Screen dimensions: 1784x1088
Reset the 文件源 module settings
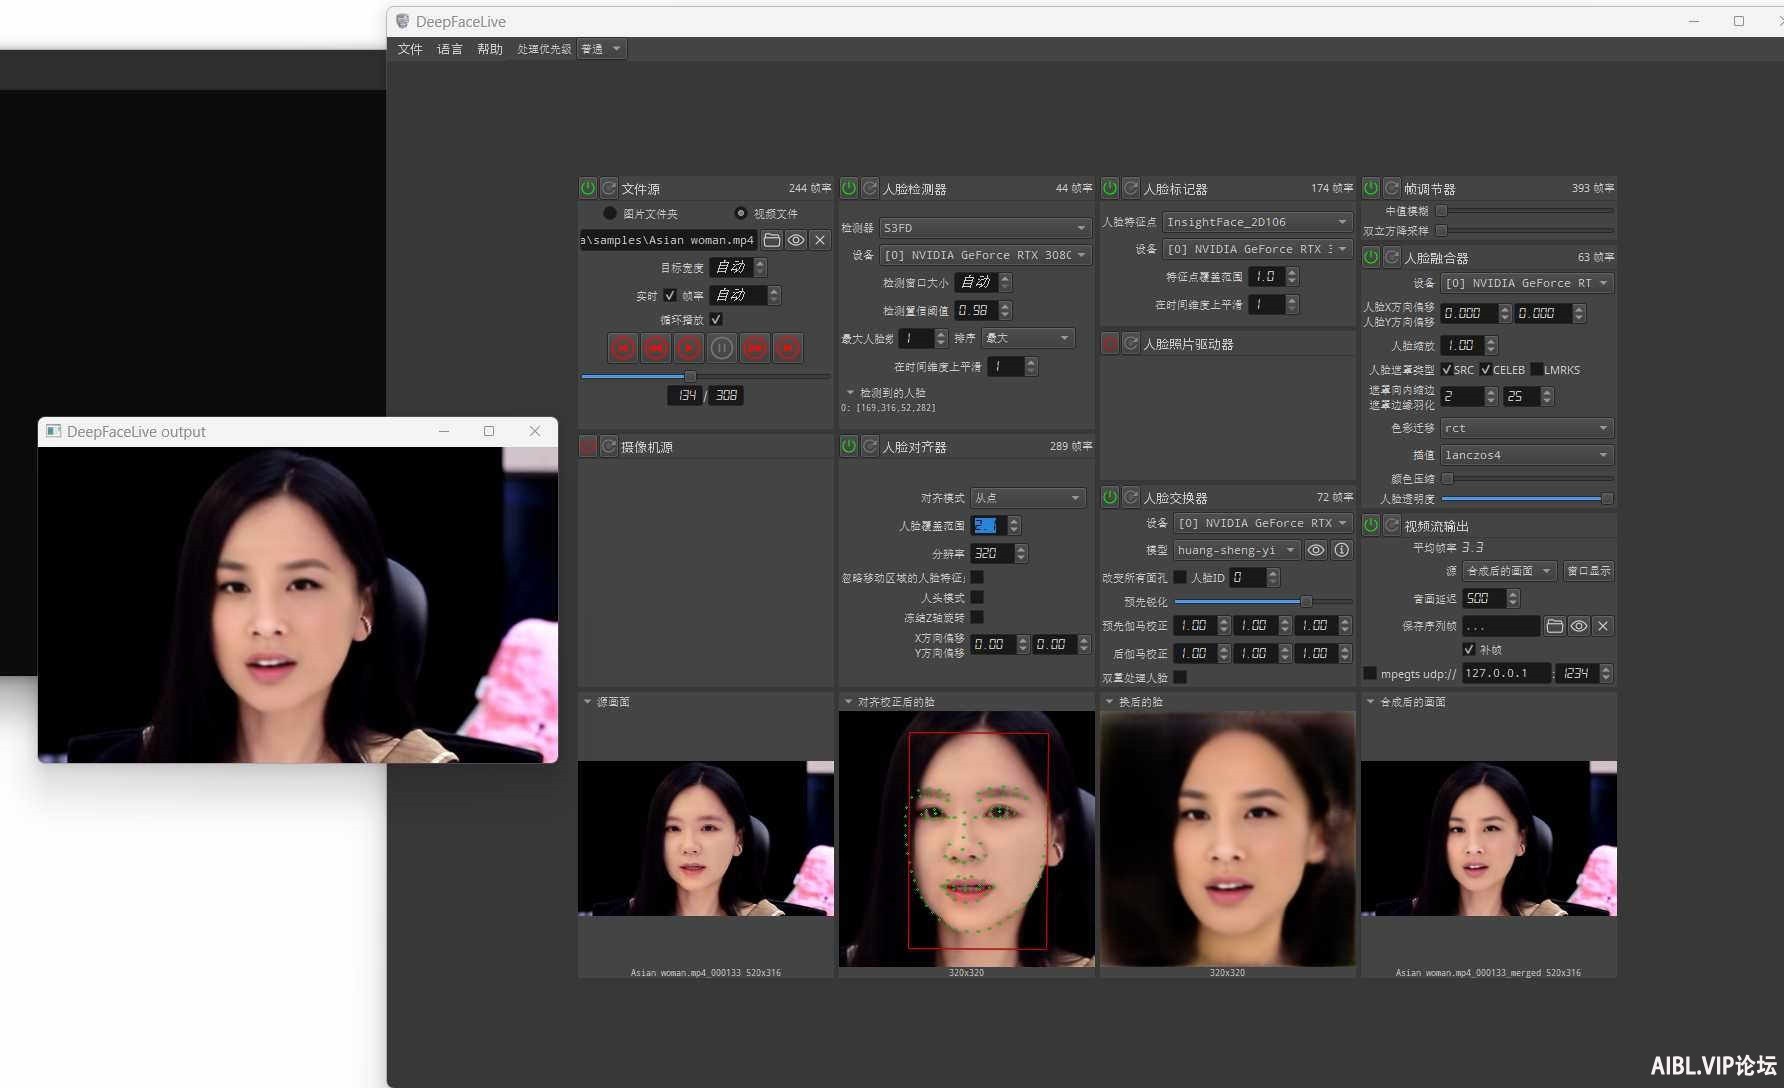pos(609,188)
